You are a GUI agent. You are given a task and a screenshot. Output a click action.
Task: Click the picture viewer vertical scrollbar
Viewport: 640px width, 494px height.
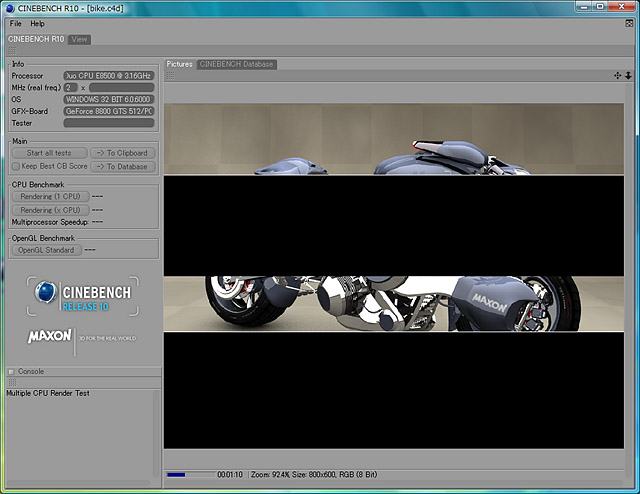(629, 280)
